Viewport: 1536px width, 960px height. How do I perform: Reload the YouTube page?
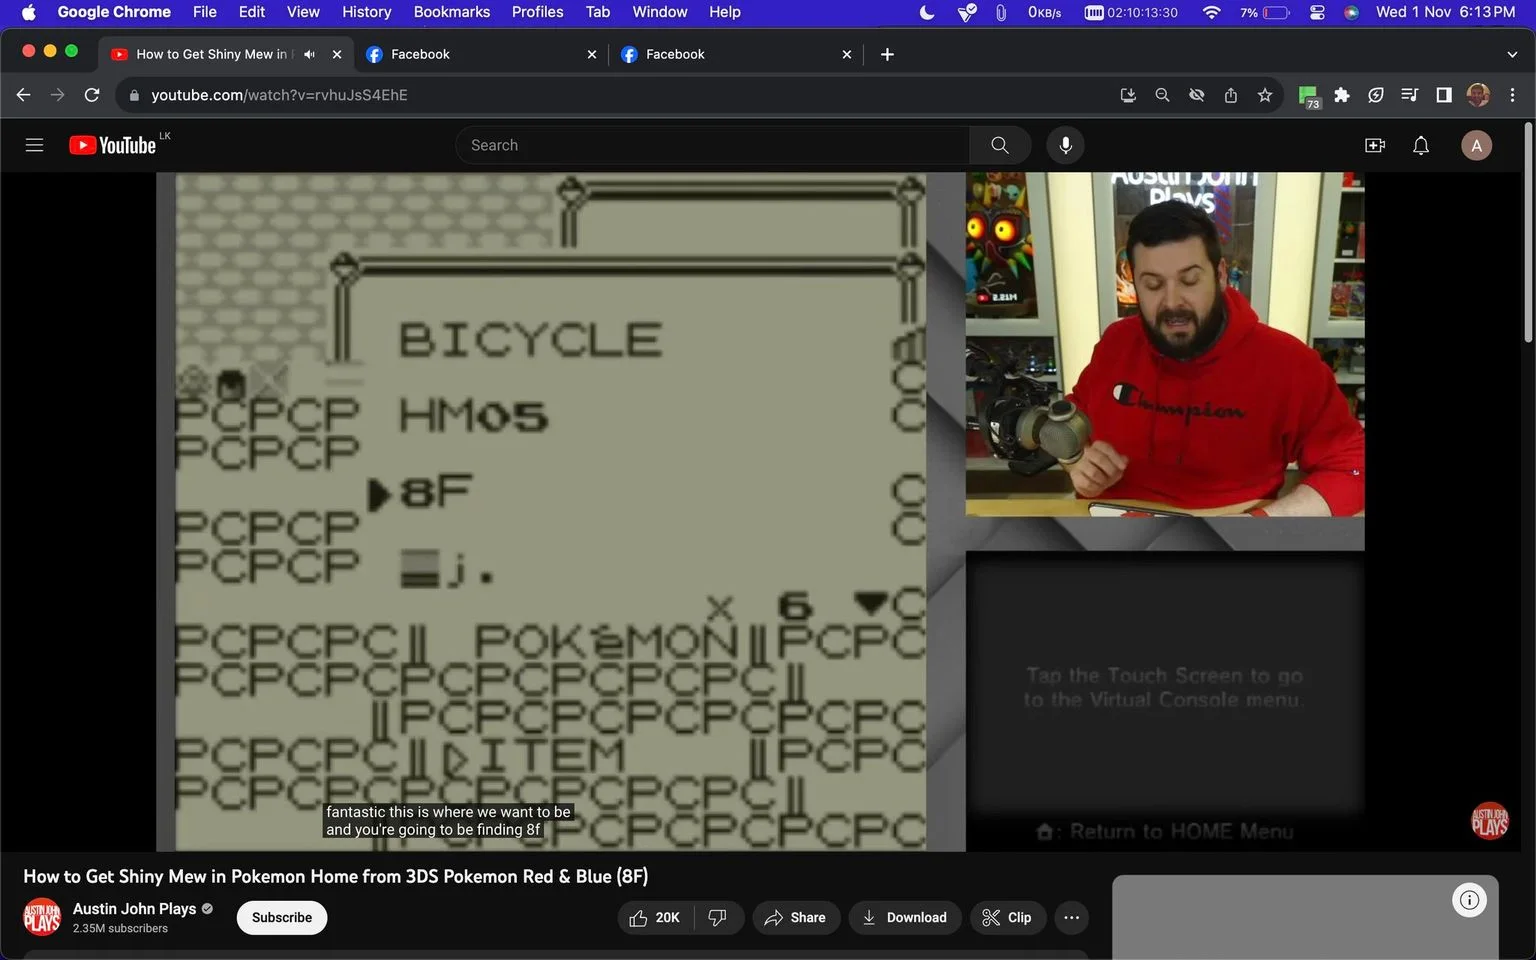pos(92,95)
